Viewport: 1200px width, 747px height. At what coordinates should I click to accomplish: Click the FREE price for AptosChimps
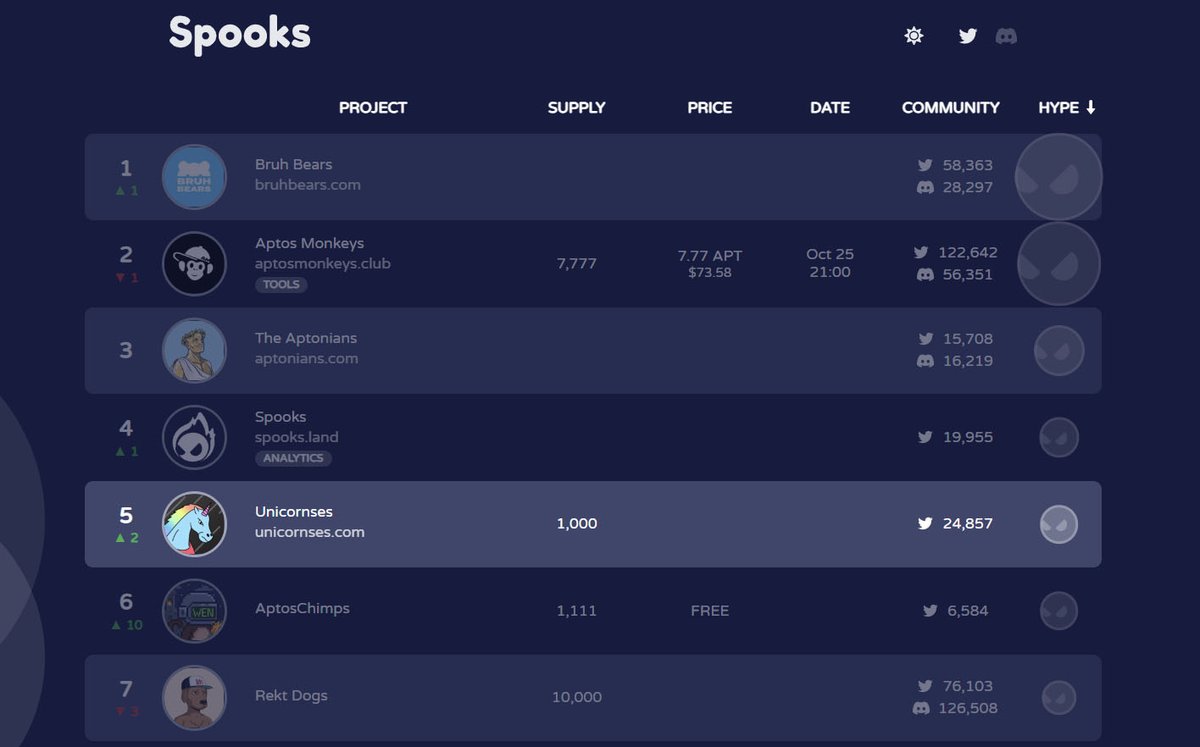pos(710,610)
